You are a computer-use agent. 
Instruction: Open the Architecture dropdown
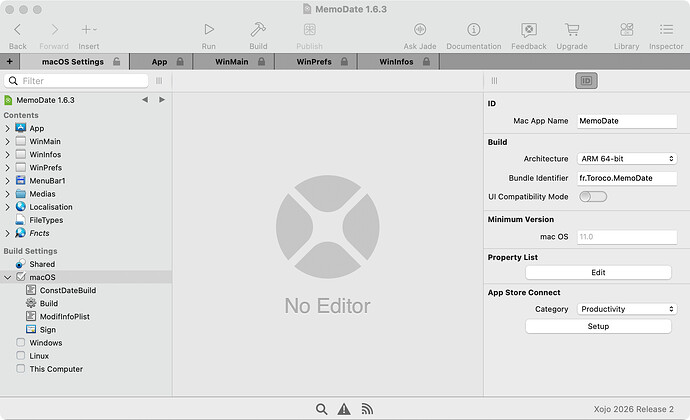point(627,158)
